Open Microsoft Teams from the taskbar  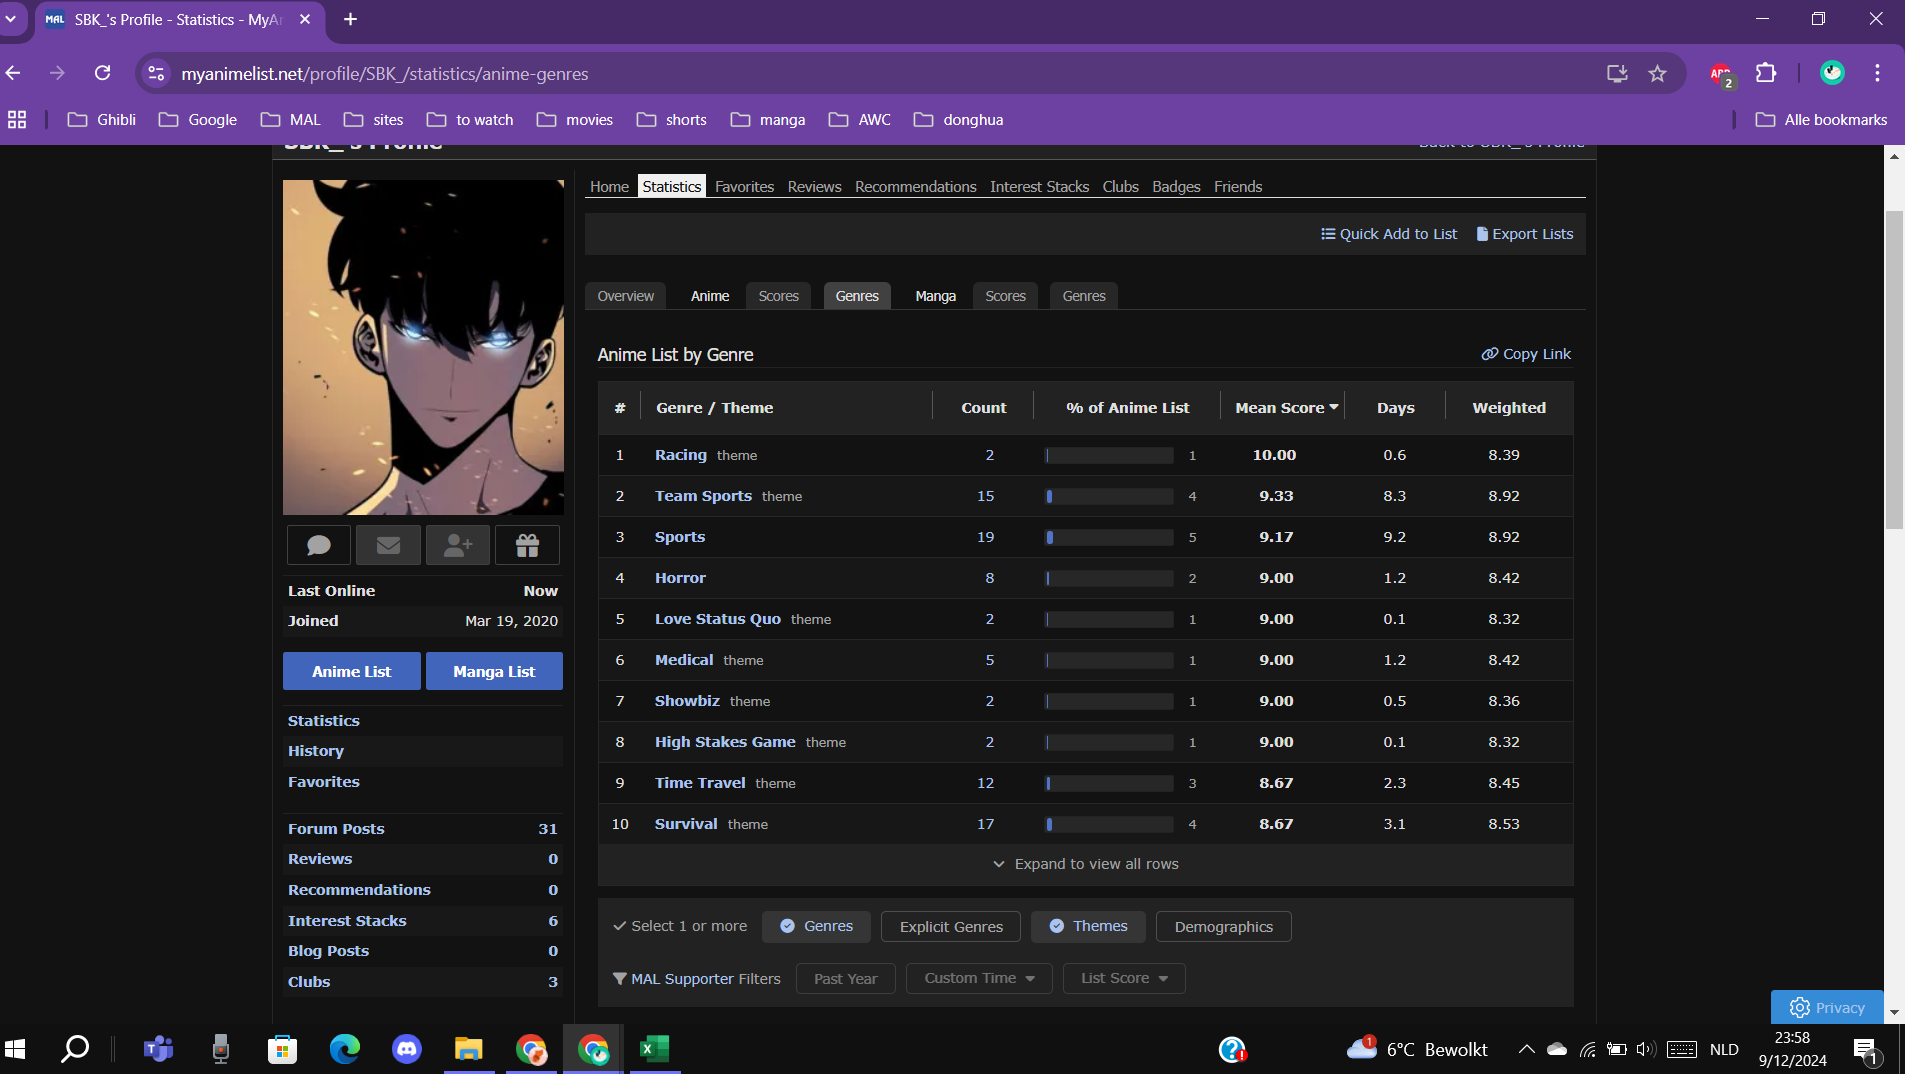[158, 1049]
